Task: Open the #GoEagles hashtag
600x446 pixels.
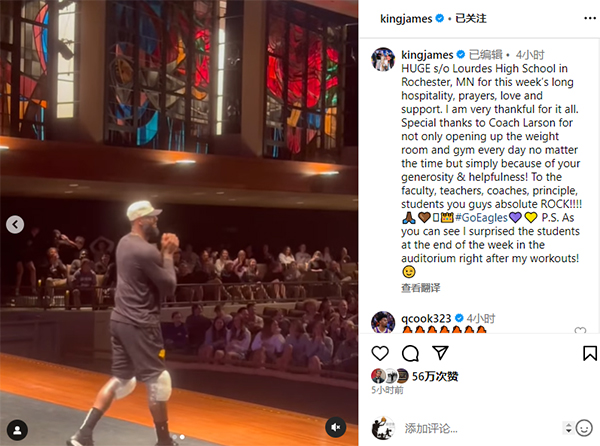Action: (481, 218)
